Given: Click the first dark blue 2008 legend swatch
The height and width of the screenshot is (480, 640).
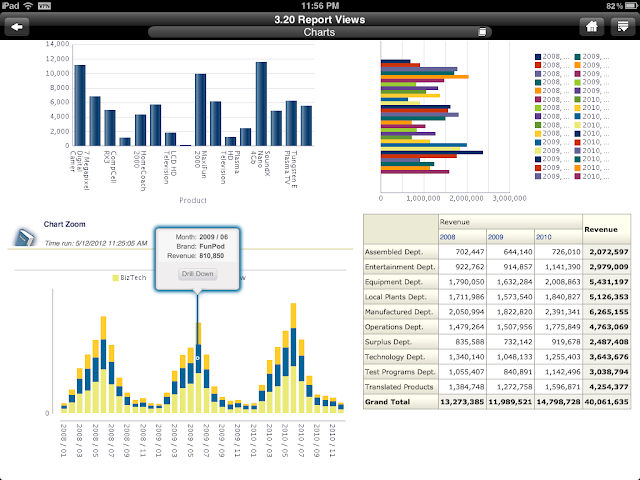Looking at the screenshot, I should [x=538, y=57].
